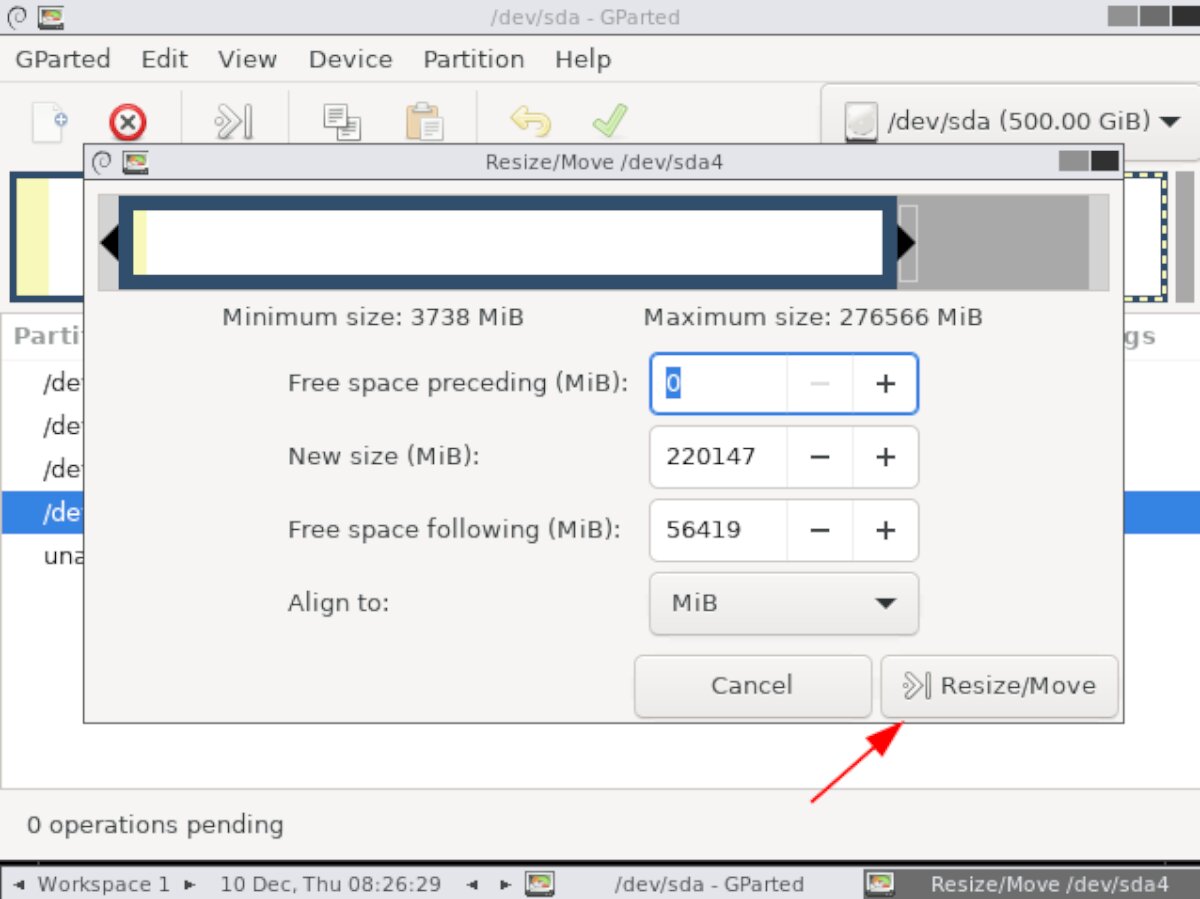Apply all operations with the green checkmark icon
The image size is (1200, 899).
(x=610, y=120)
